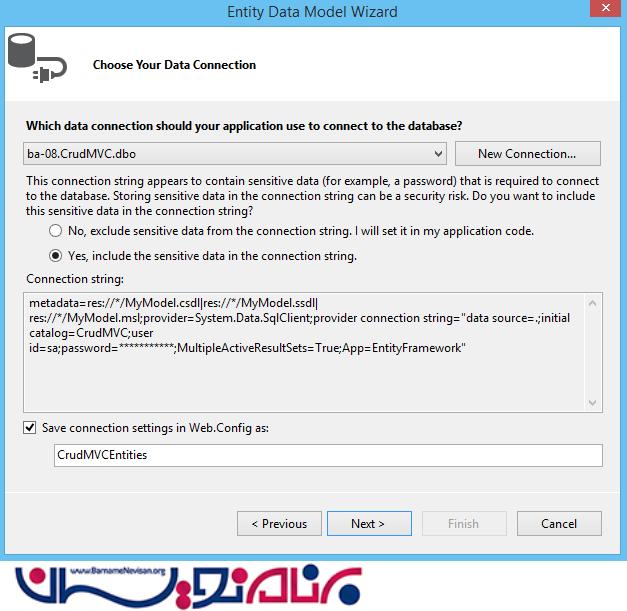627x611 pixels.
Task: Click the Finish button
Action: pyautogui.click(x=464, y=523)
